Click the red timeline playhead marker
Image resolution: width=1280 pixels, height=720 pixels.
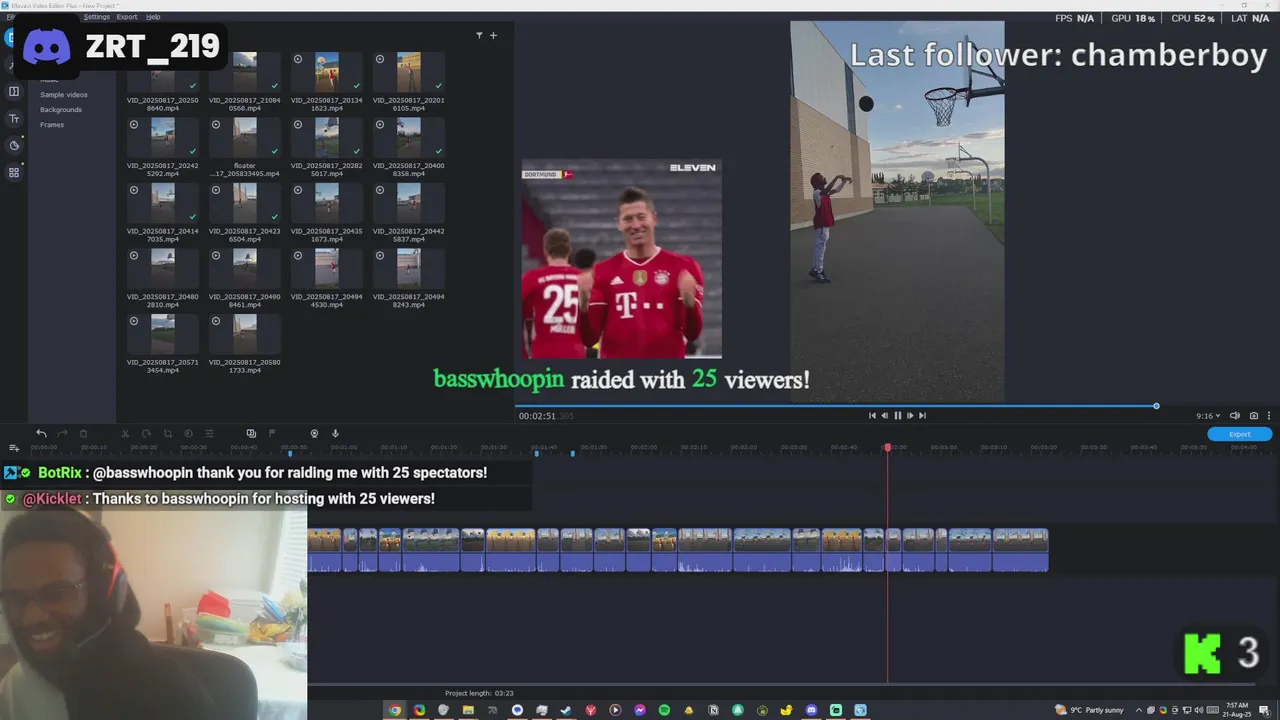[887, 447]
